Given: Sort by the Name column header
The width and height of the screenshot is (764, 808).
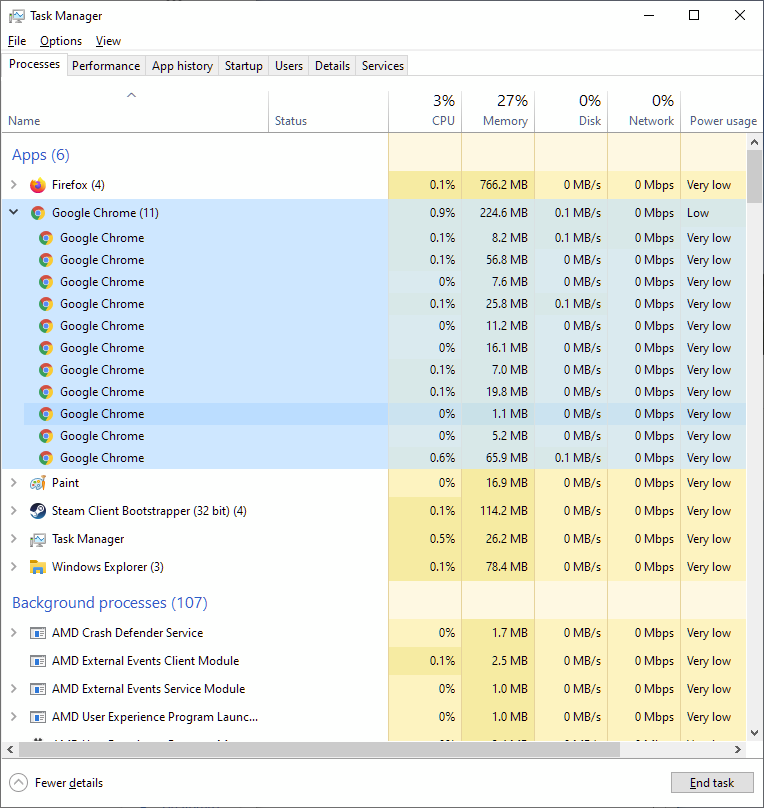Looking at the screenshot, I should pyautogui.click(x=135, y=112).
